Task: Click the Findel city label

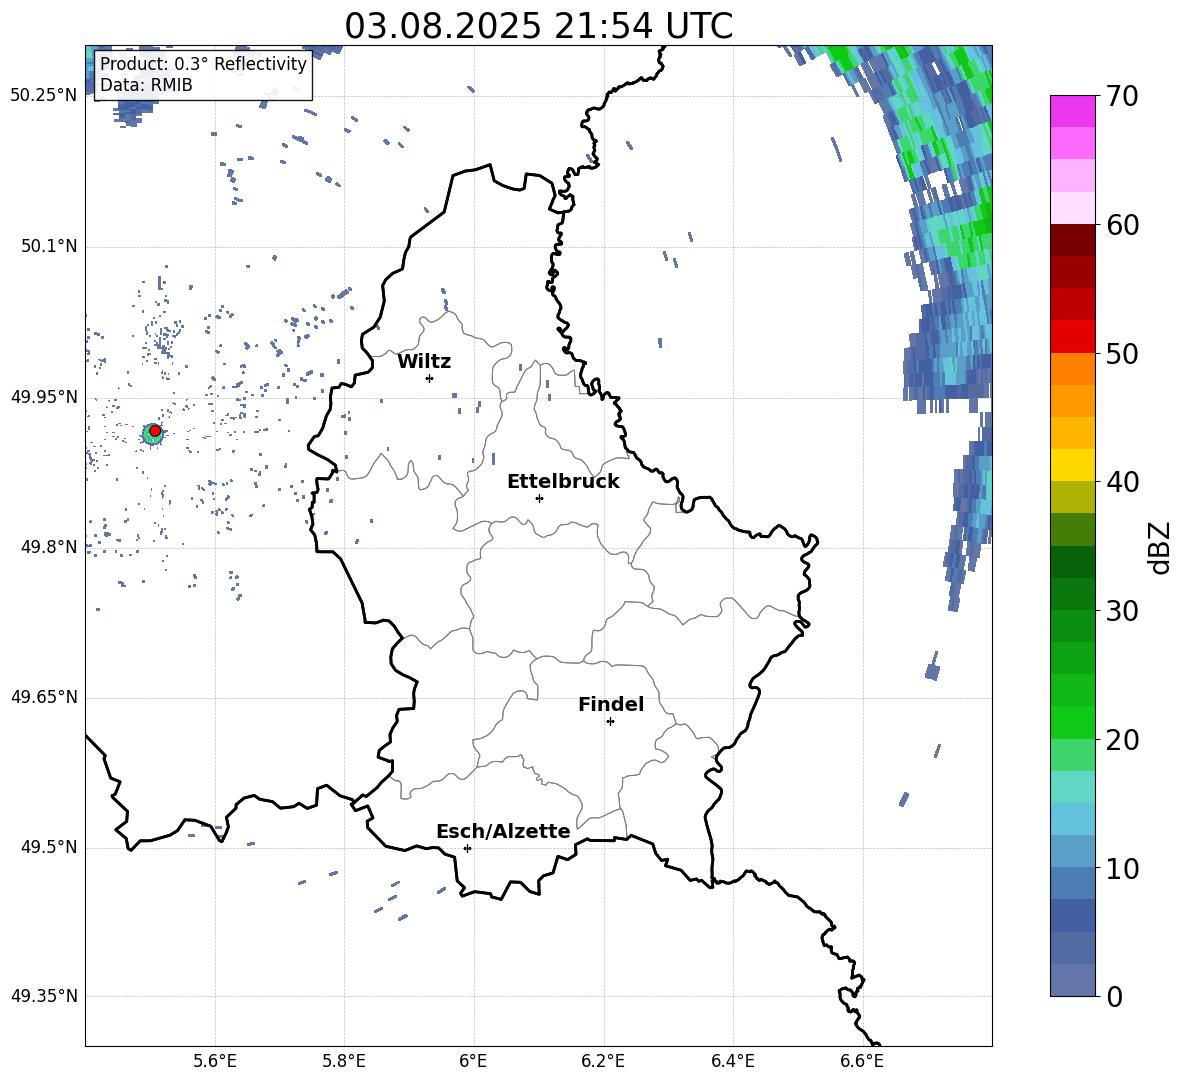Action: [611, 704]
